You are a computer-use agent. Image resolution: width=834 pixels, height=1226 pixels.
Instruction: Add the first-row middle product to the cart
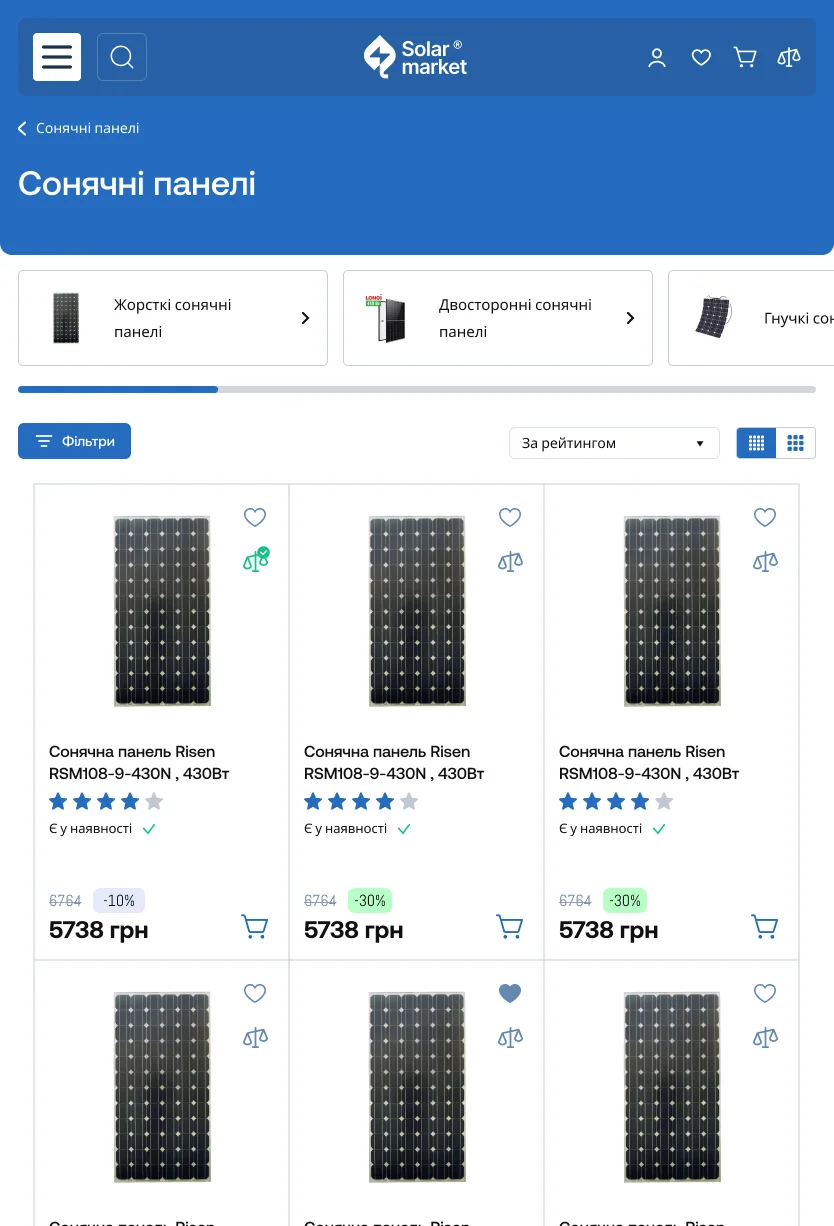pos(510,927)
